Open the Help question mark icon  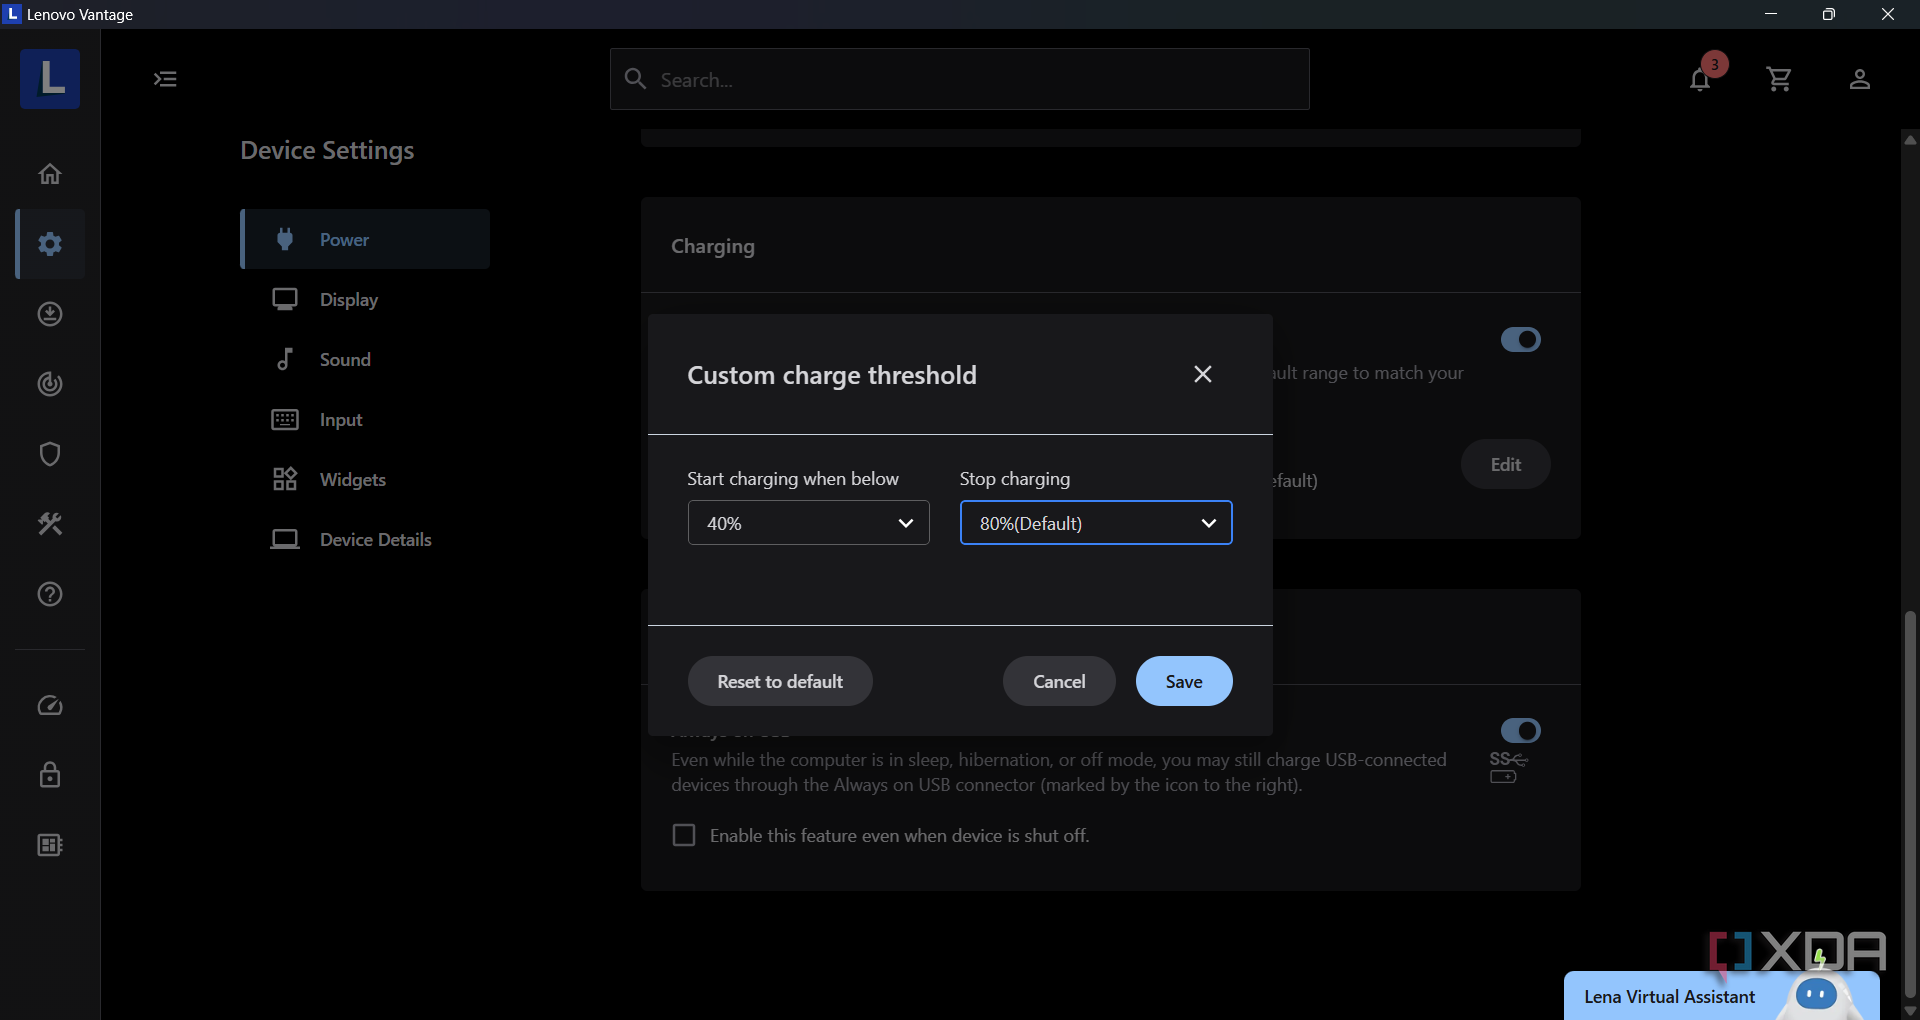tap(50, 594)
